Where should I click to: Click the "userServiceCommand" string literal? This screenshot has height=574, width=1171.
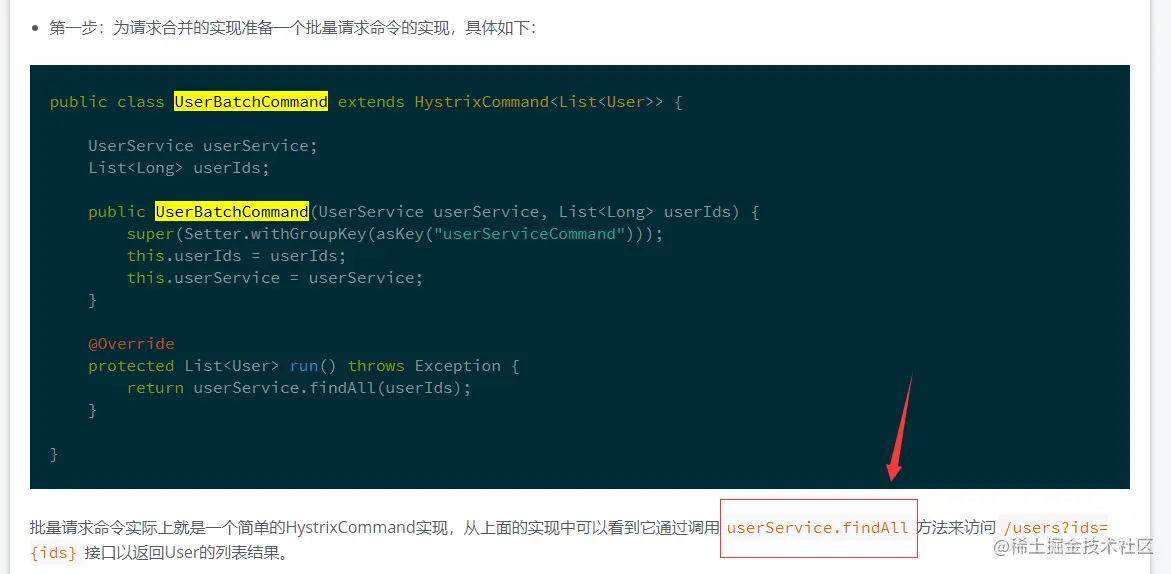529,234
